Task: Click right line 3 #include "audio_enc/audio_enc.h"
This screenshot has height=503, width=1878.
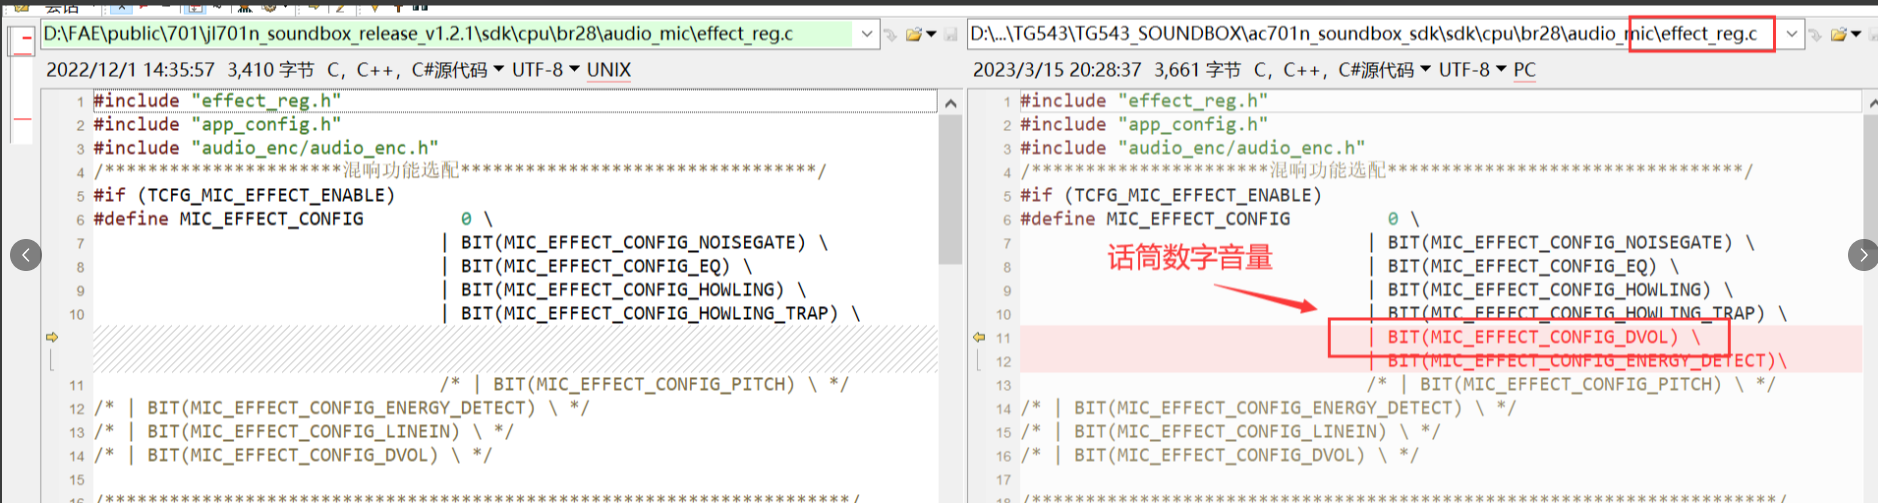Action: point(1193,148)
